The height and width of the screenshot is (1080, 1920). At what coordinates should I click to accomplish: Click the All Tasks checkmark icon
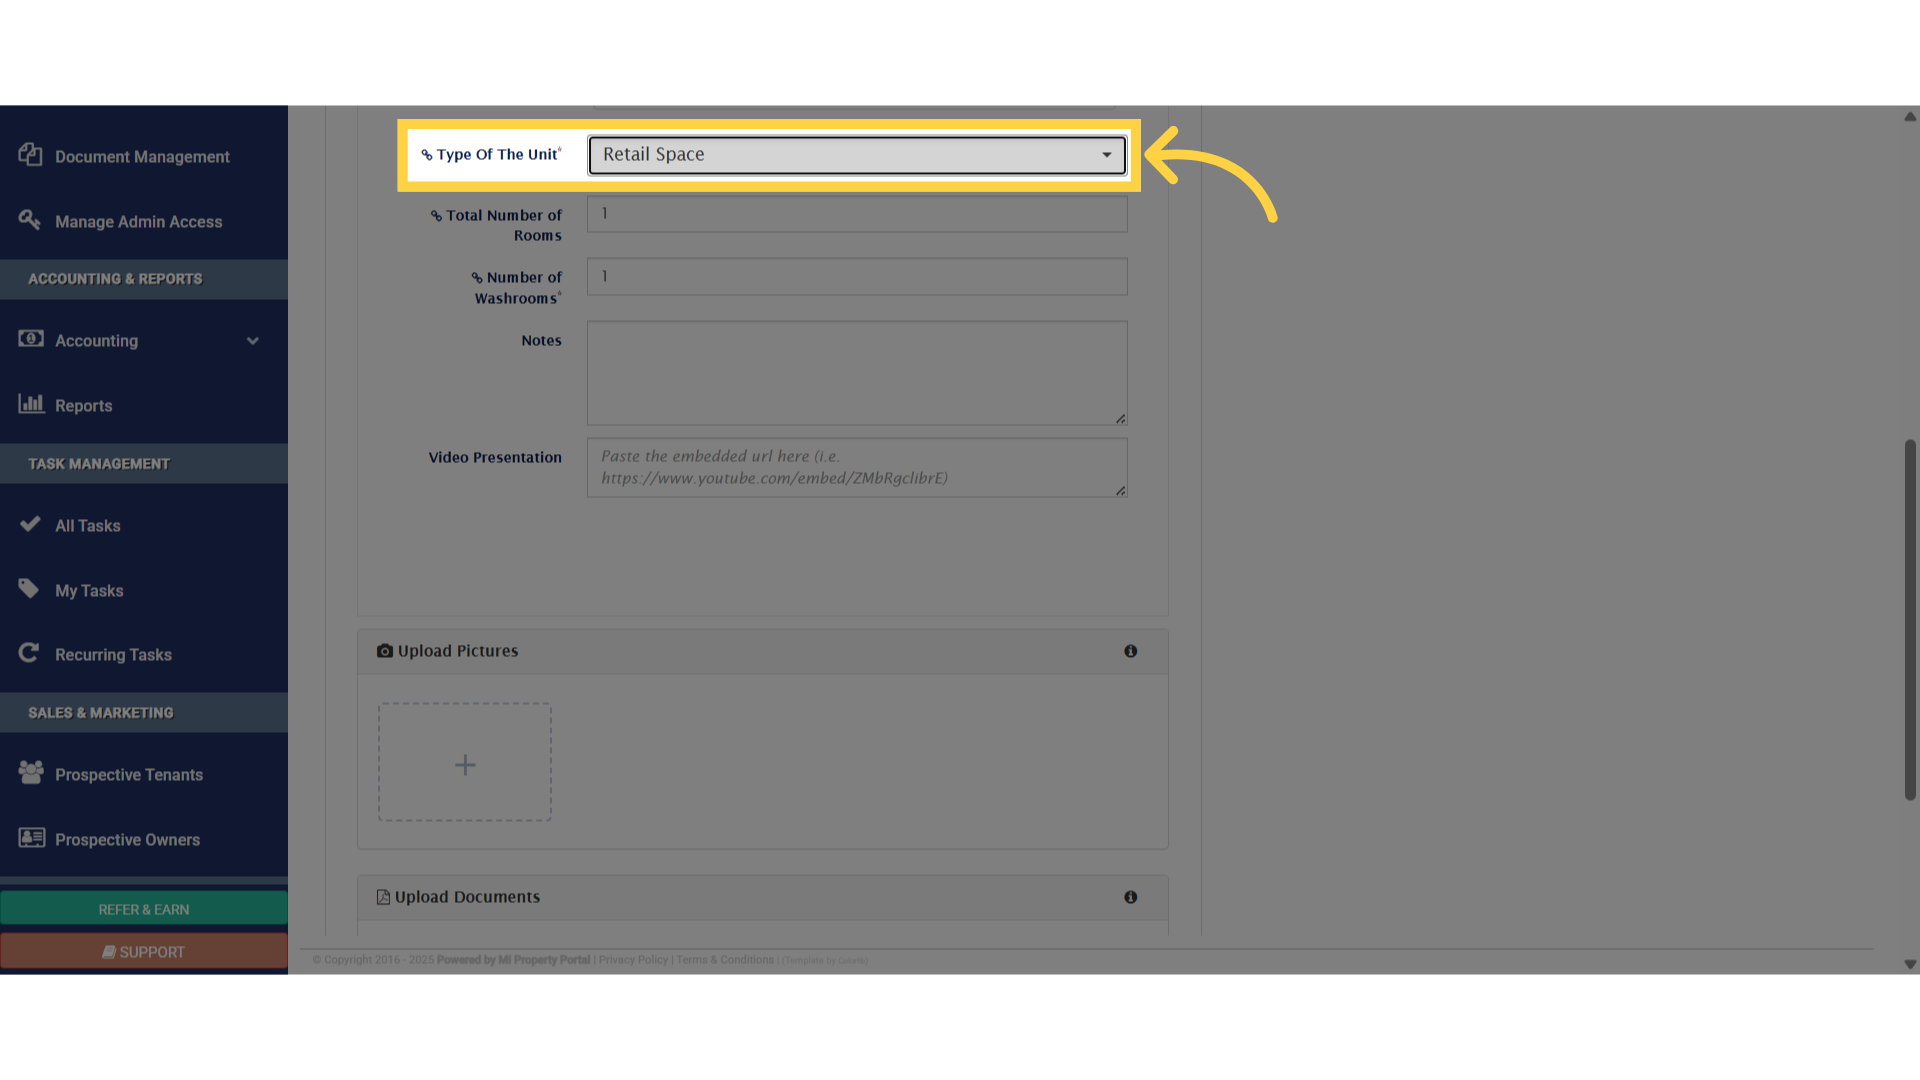coord(30,524)
